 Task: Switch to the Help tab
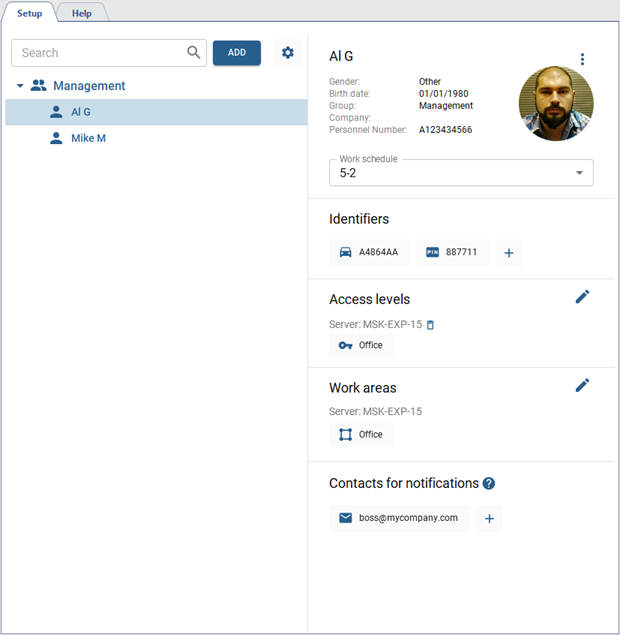pyautogui.click(x=81, y=13)
